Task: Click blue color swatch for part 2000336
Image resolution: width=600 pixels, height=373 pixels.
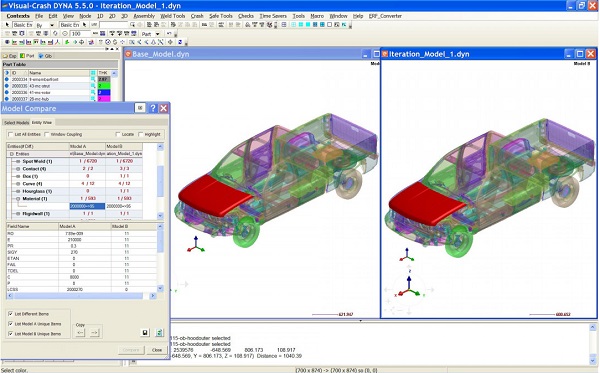Action: pos(104,92)
